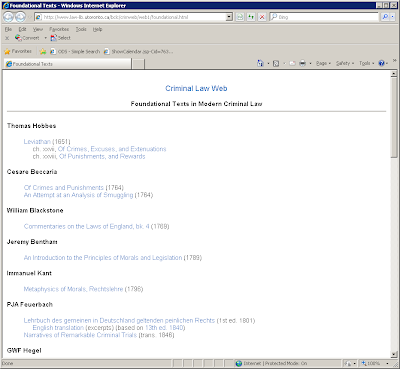
Task: Click the browser Back arrow button
Action: [9, 17]
